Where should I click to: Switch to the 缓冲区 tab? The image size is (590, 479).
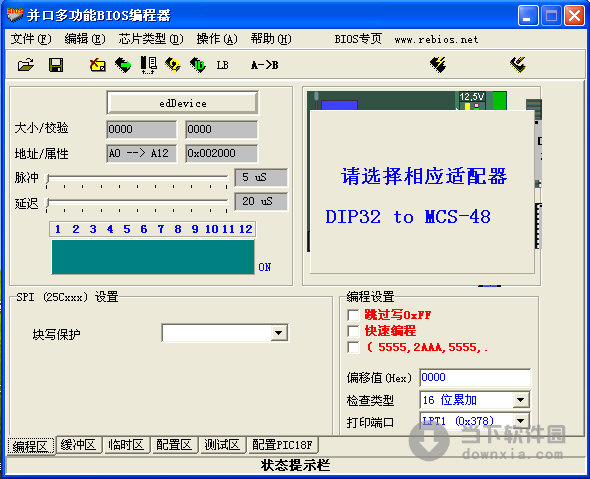[78, 445]
